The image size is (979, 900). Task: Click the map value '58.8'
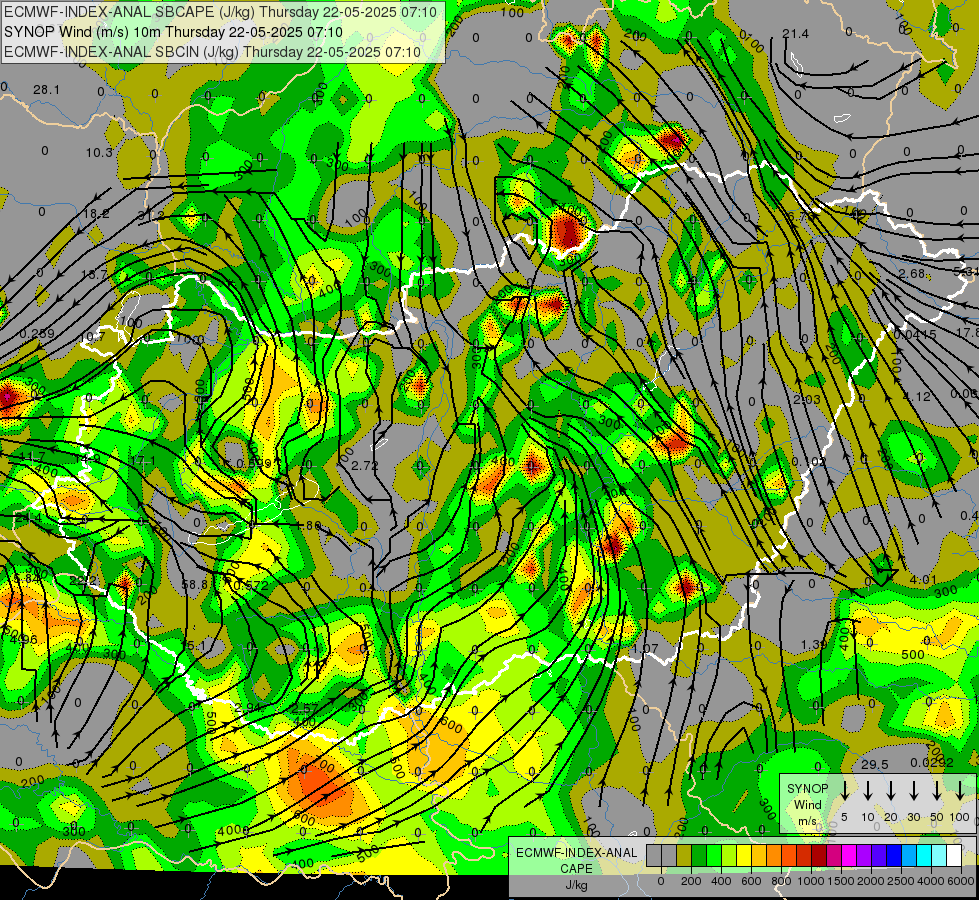194,585
